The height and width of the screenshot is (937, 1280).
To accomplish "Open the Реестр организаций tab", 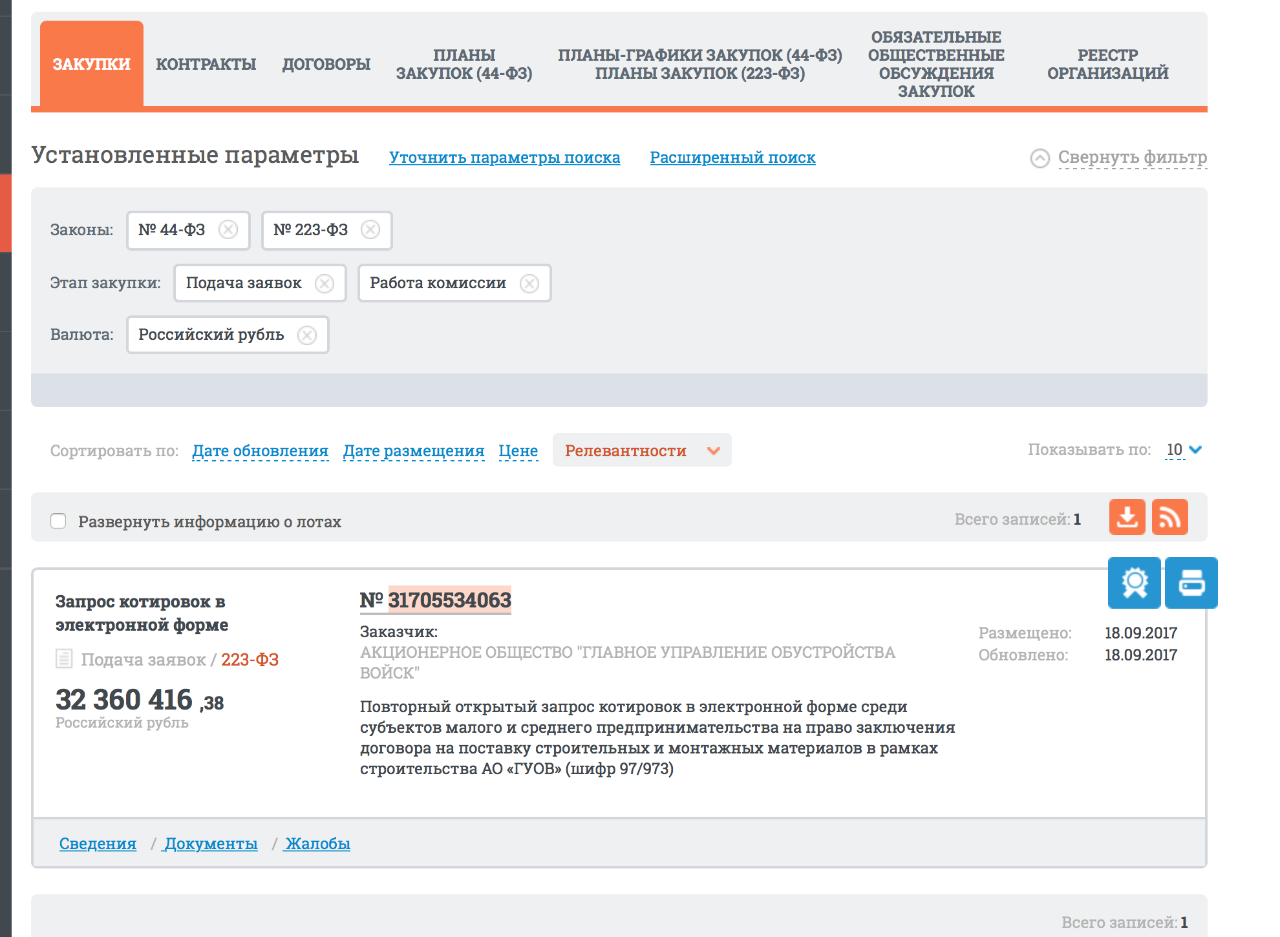I will pyautogui.click(x=1107, y=64).
